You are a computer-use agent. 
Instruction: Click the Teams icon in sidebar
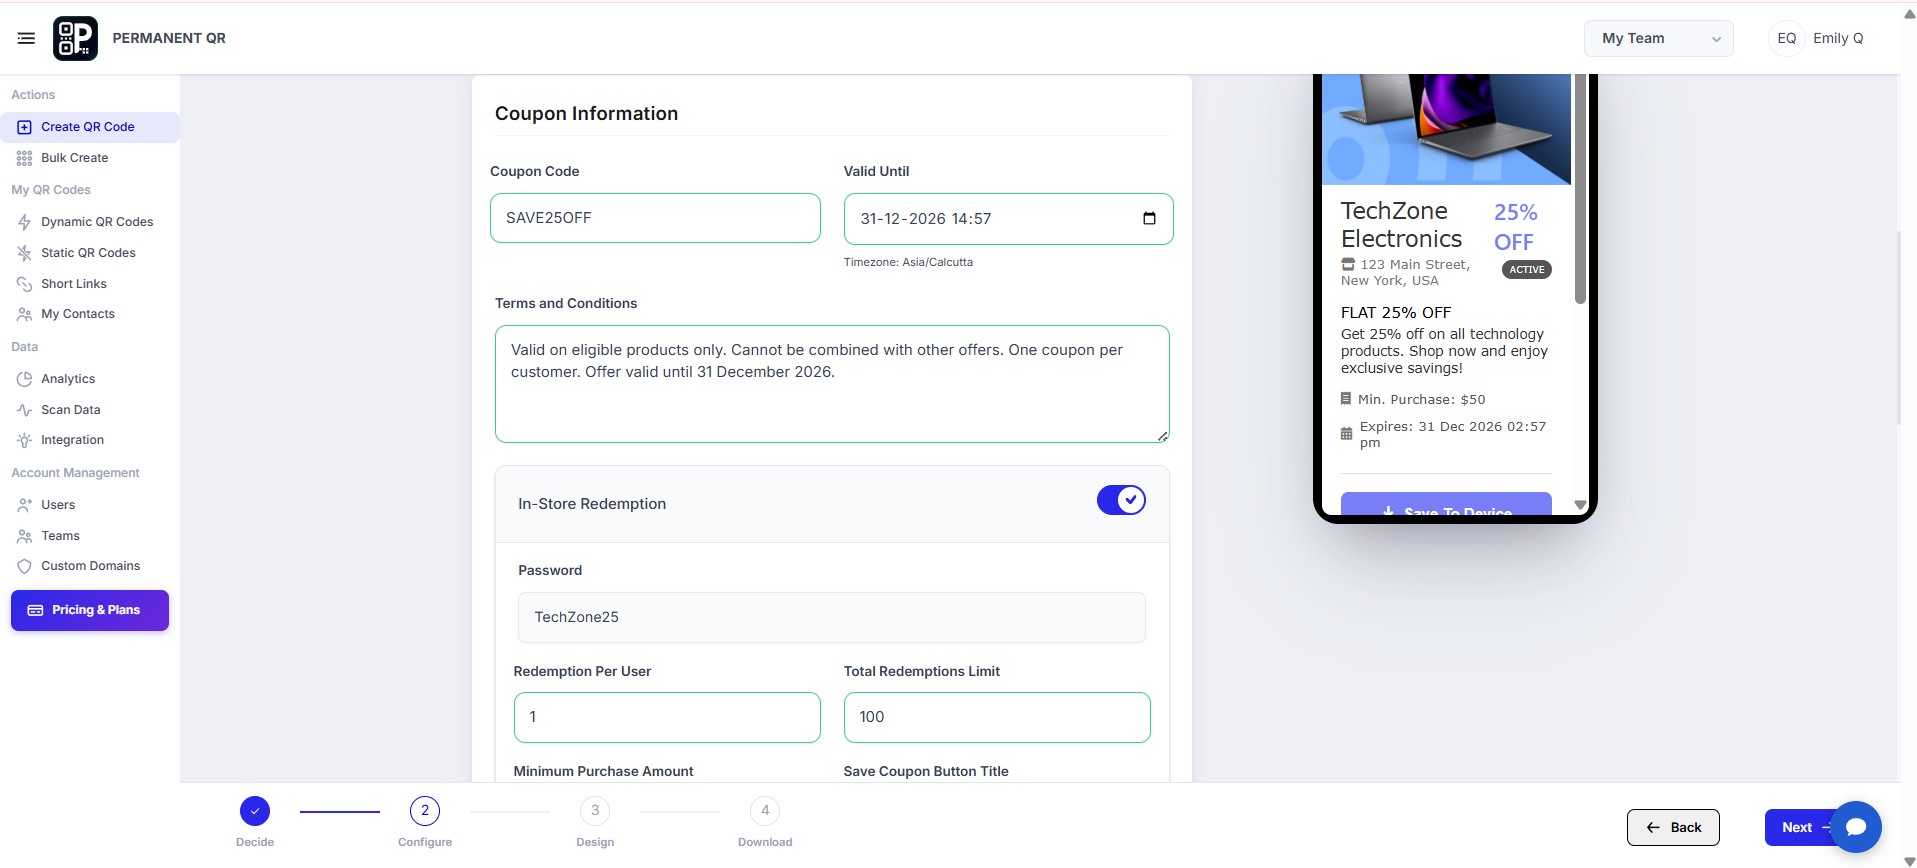pyautogui.click(x=24, y=536)
